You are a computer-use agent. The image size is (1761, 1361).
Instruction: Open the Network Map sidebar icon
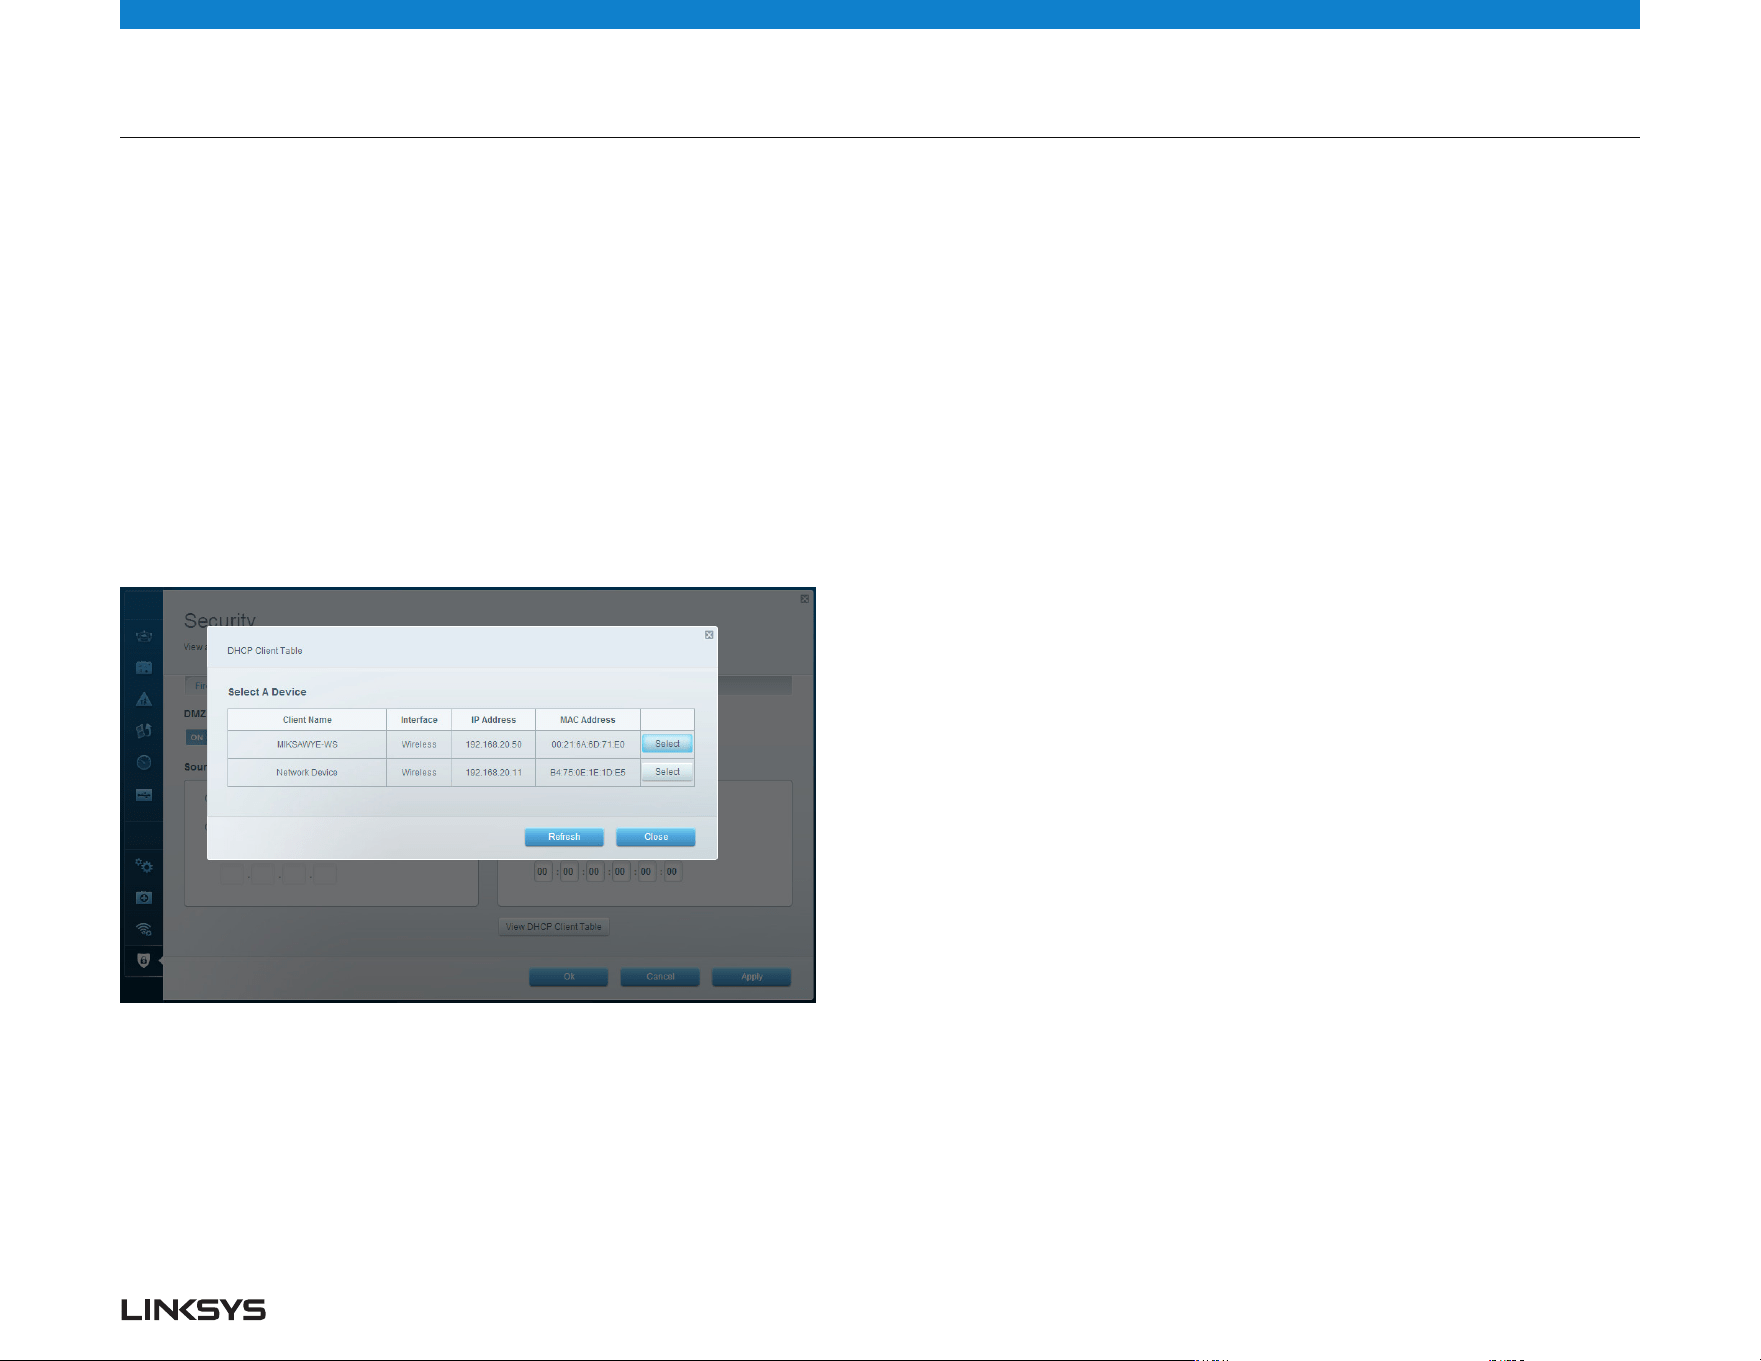click(x=144, y=636)
